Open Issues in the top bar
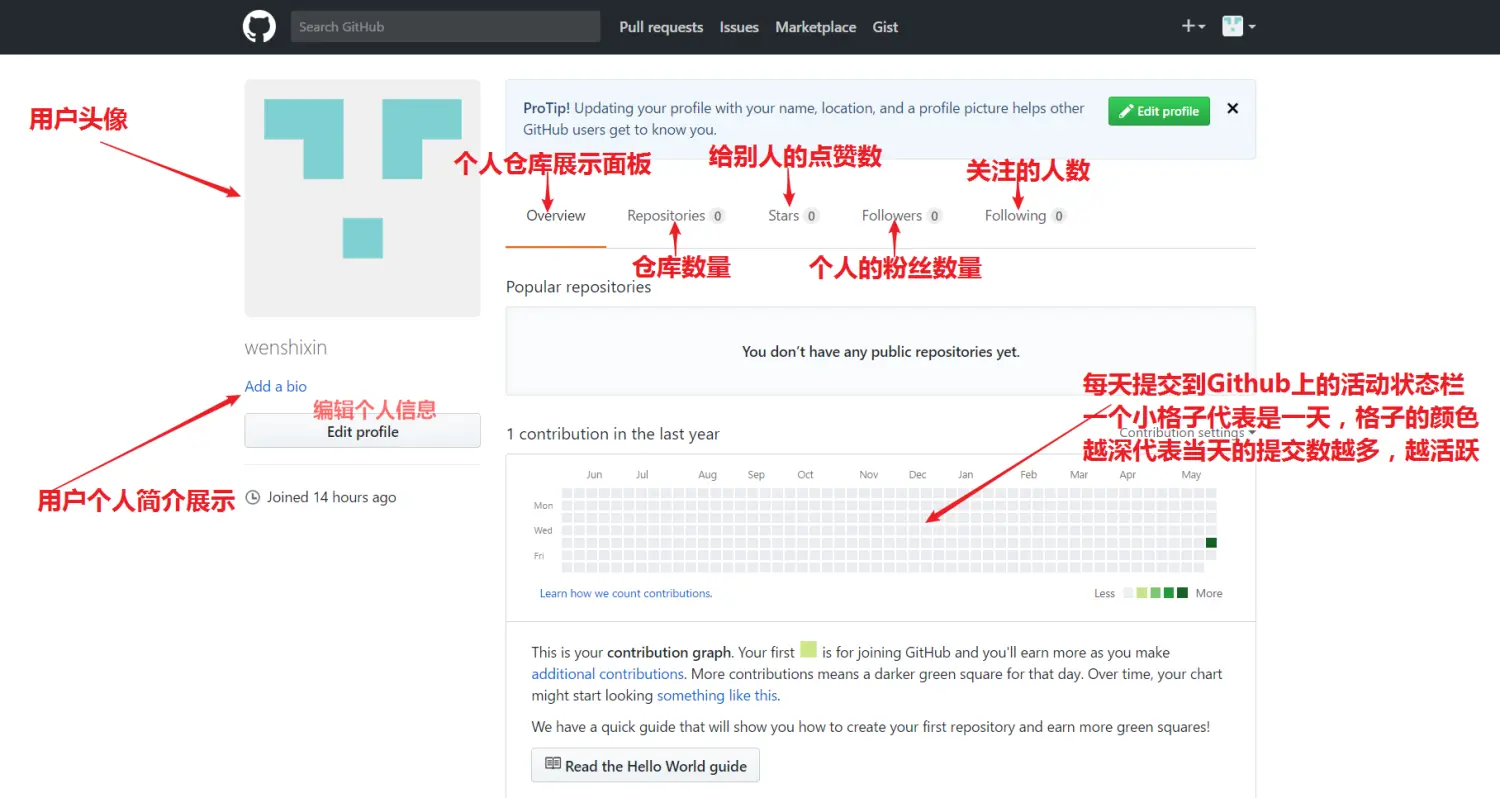Screen dimensions: 1500x798 click(739, 27)
